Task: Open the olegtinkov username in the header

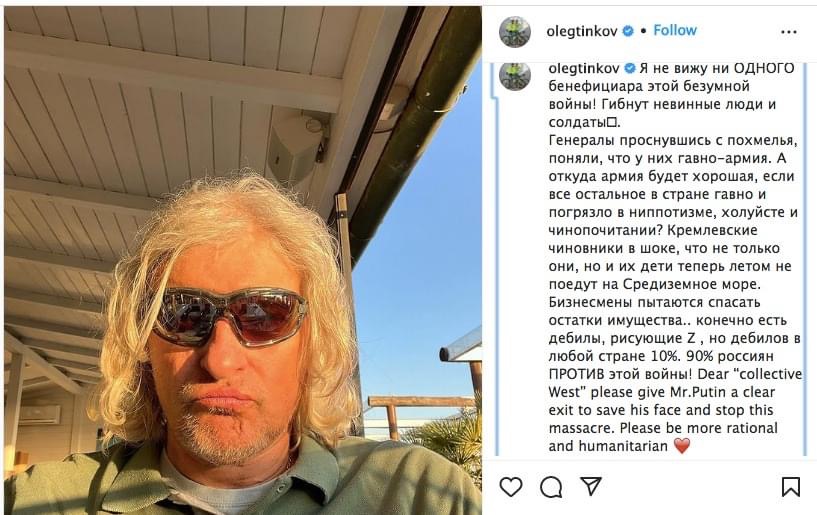Action: point(581,31)
